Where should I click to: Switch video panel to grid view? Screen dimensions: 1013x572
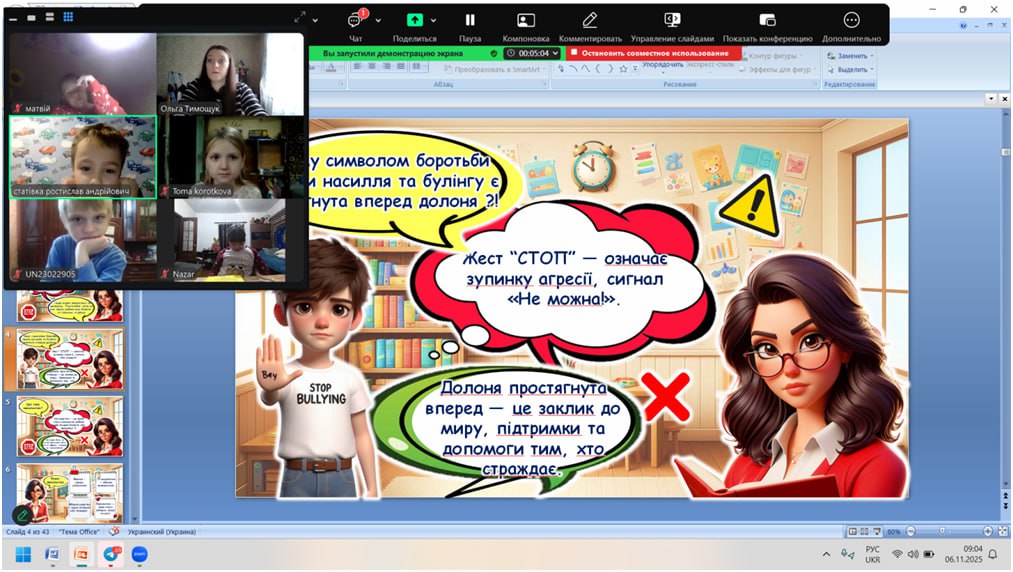point(68,17)
